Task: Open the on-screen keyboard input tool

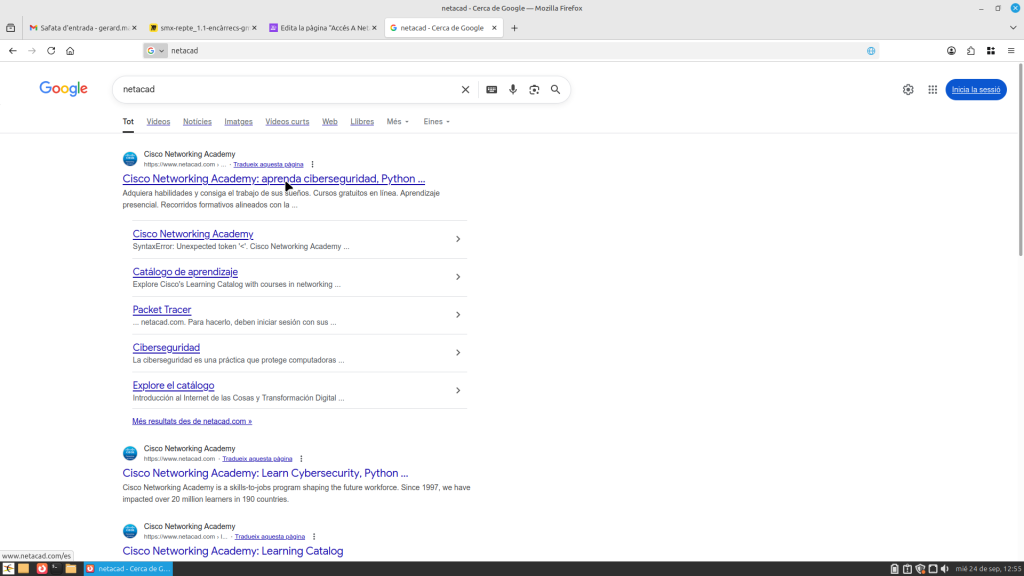Action: coord(491,90)
